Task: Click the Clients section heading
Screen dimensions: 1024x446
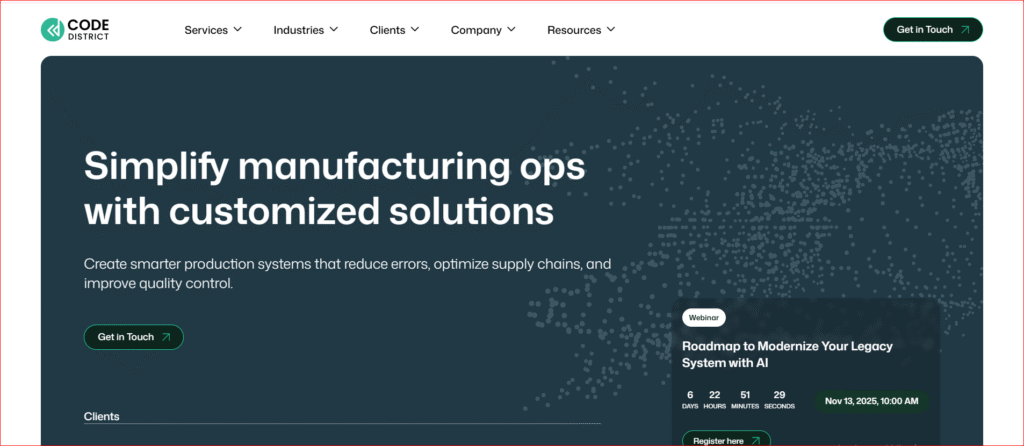Action: click(101, 416)
